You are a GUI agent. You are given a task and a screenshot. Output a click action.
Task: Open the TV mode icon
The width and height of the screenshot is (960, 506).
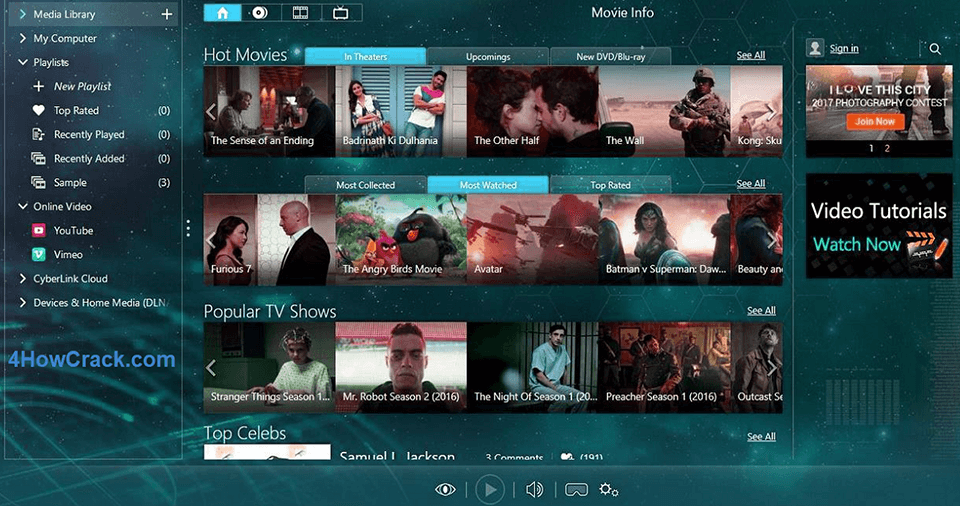click(x=341, y=13)
